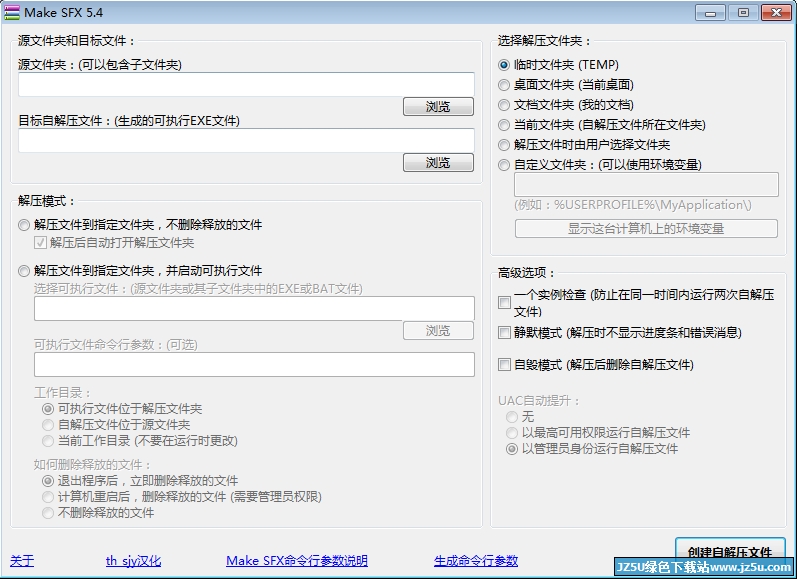
Task: Select 不删除释放的文件 radio option
Action: (48, 513)
